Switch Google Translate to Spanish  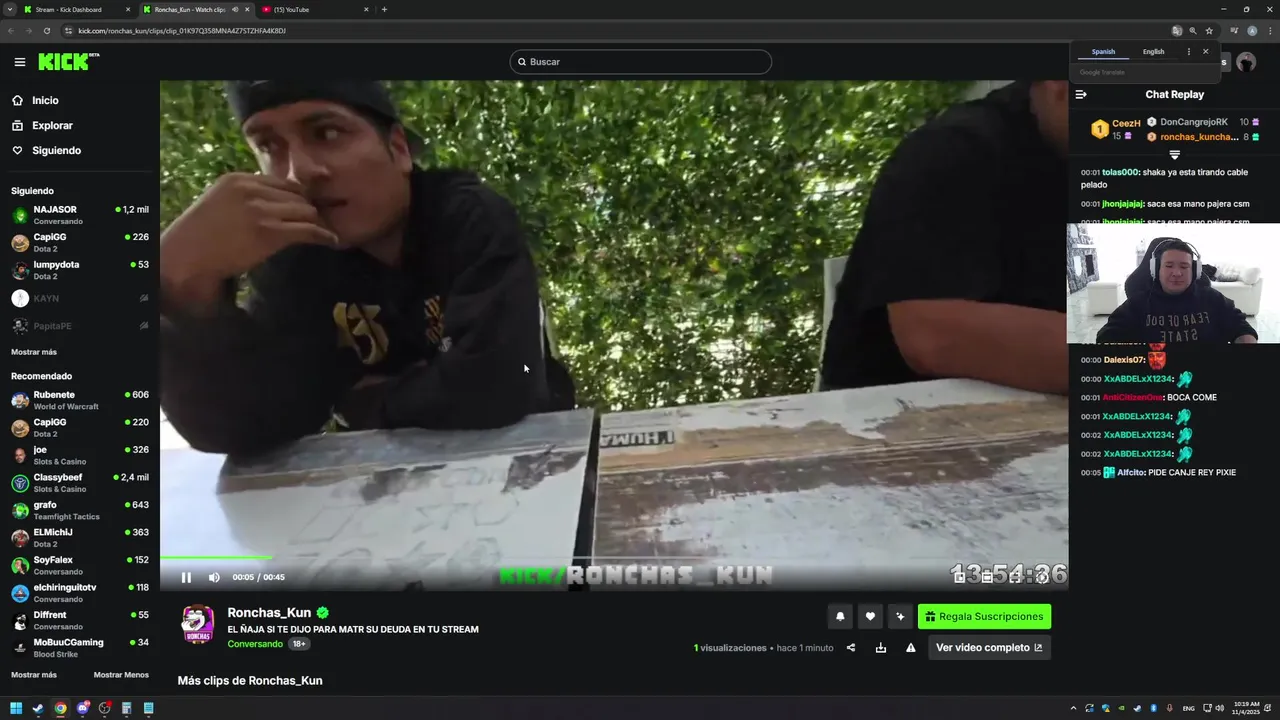(x=1103, y=52)
